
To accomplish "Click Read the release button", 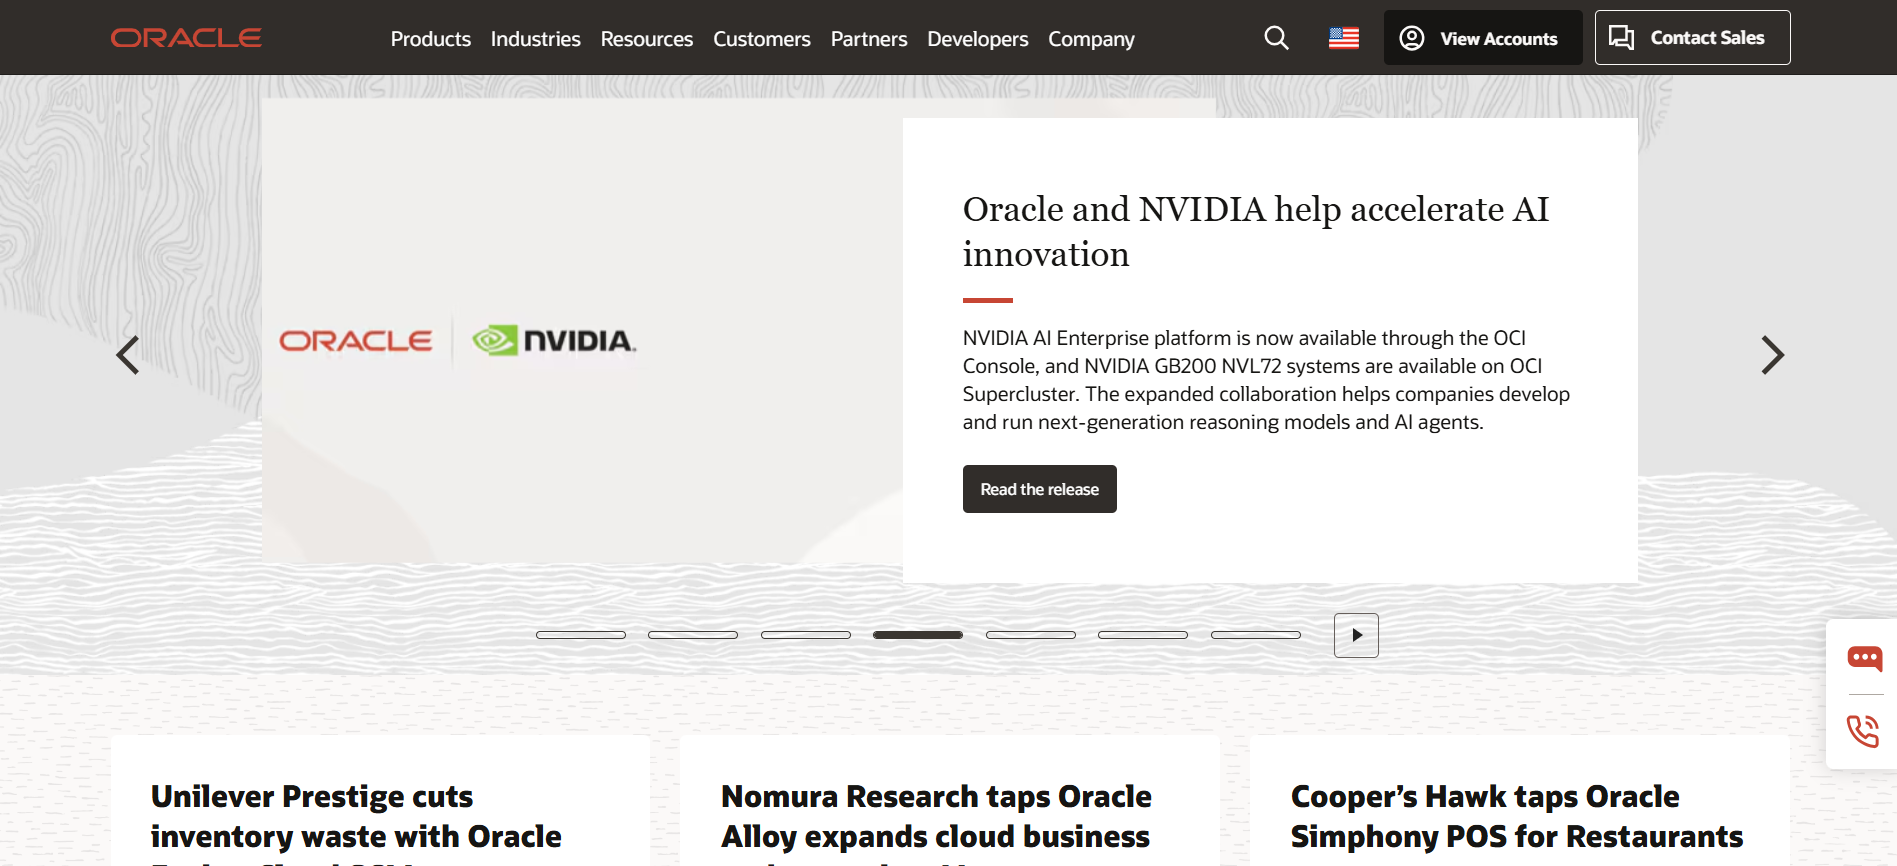I will tap(1039, 489).
